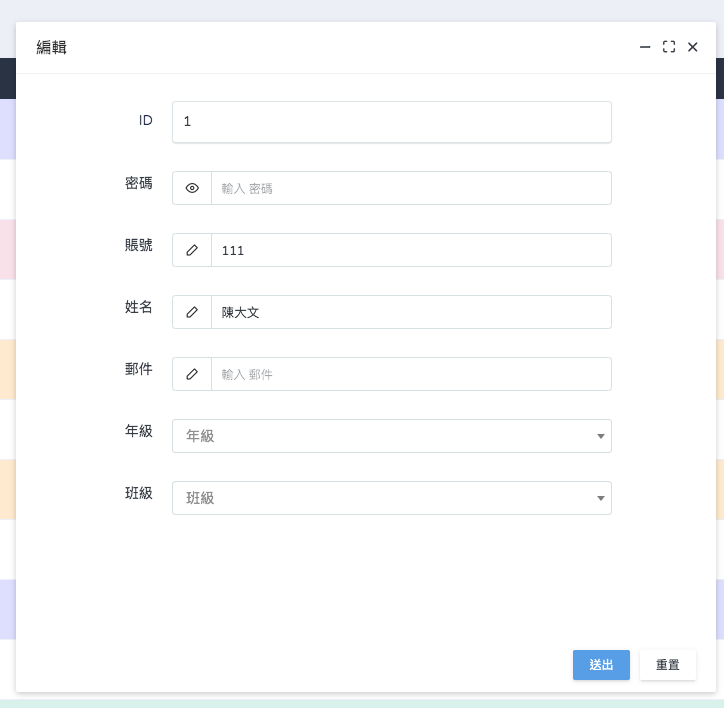This screenshot has height=708, width=724.
Task: Click the pencil icon beside 姓名 field
Action: [192, 312]
